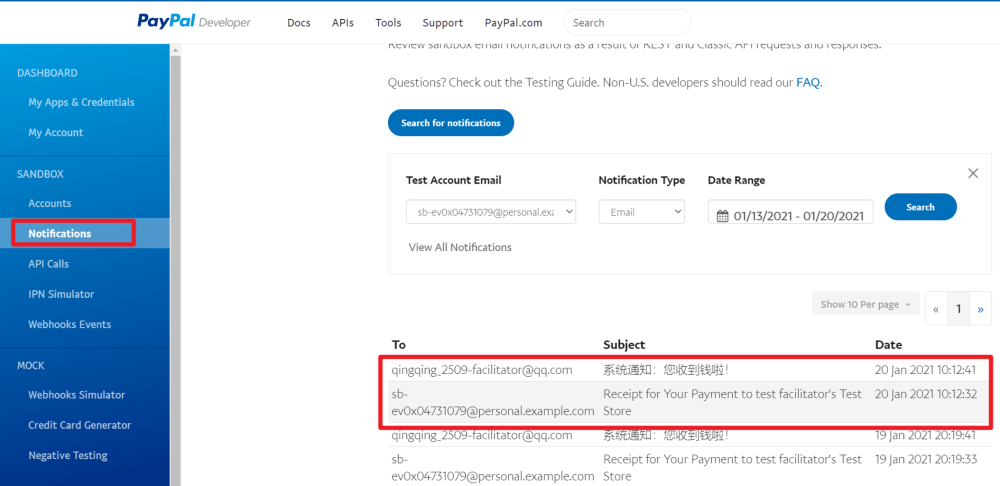The height and width of the screenshot is (486, 1000).
Task: Click the top Search input field
Action: 627,22
